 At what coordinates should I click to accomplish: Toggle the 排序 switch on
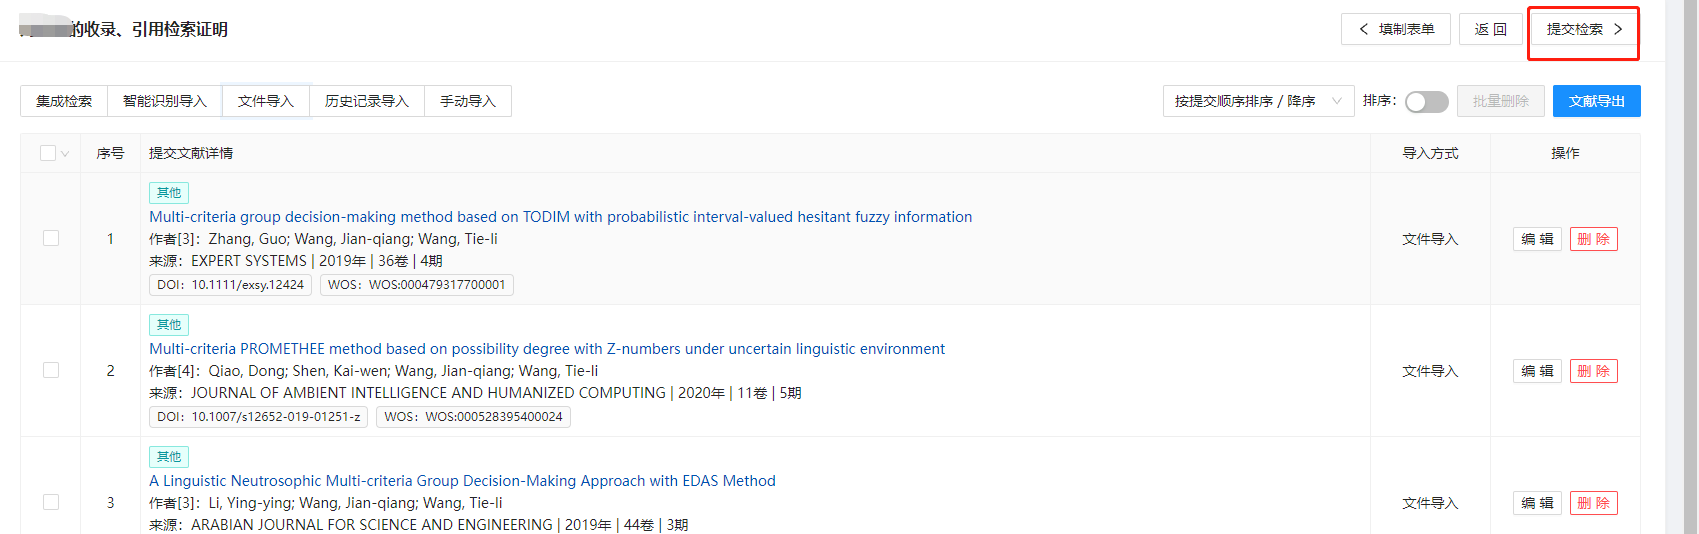1426,102
